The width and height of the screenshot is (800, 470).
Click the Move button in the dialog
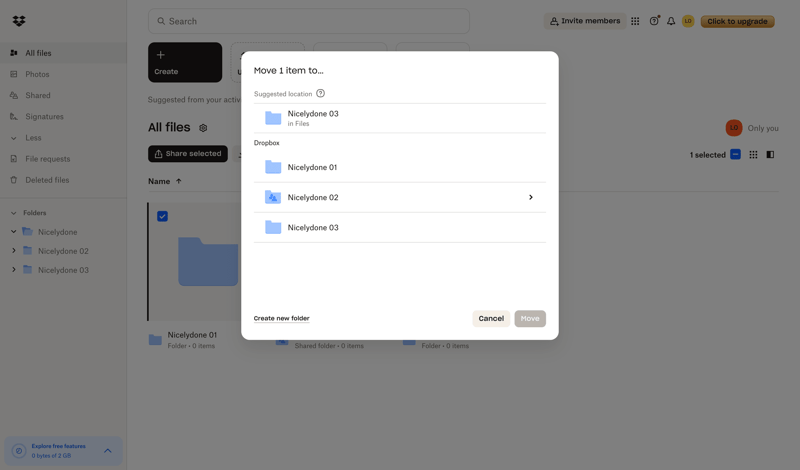pyautogui.click(x=530, y=318)
